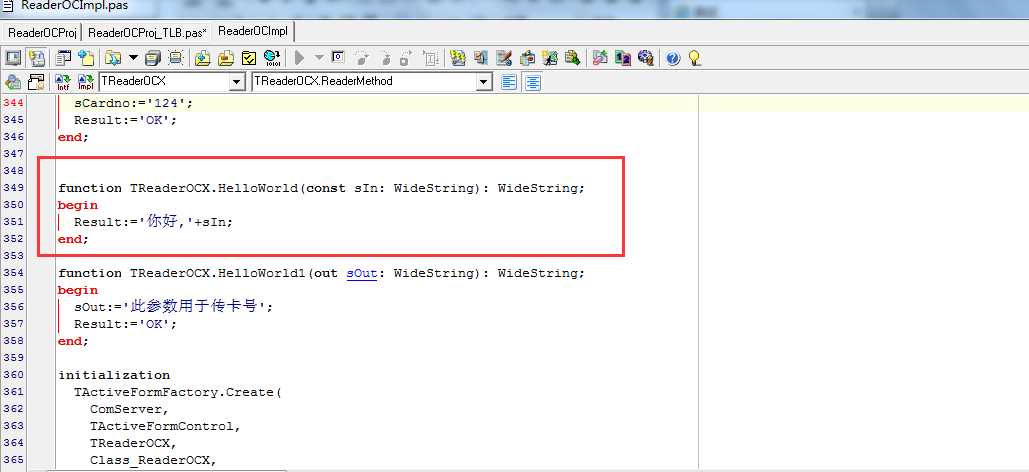Click the blue question mark help icon
Viewport: 1029px width, 472px height.
point(673,58)
